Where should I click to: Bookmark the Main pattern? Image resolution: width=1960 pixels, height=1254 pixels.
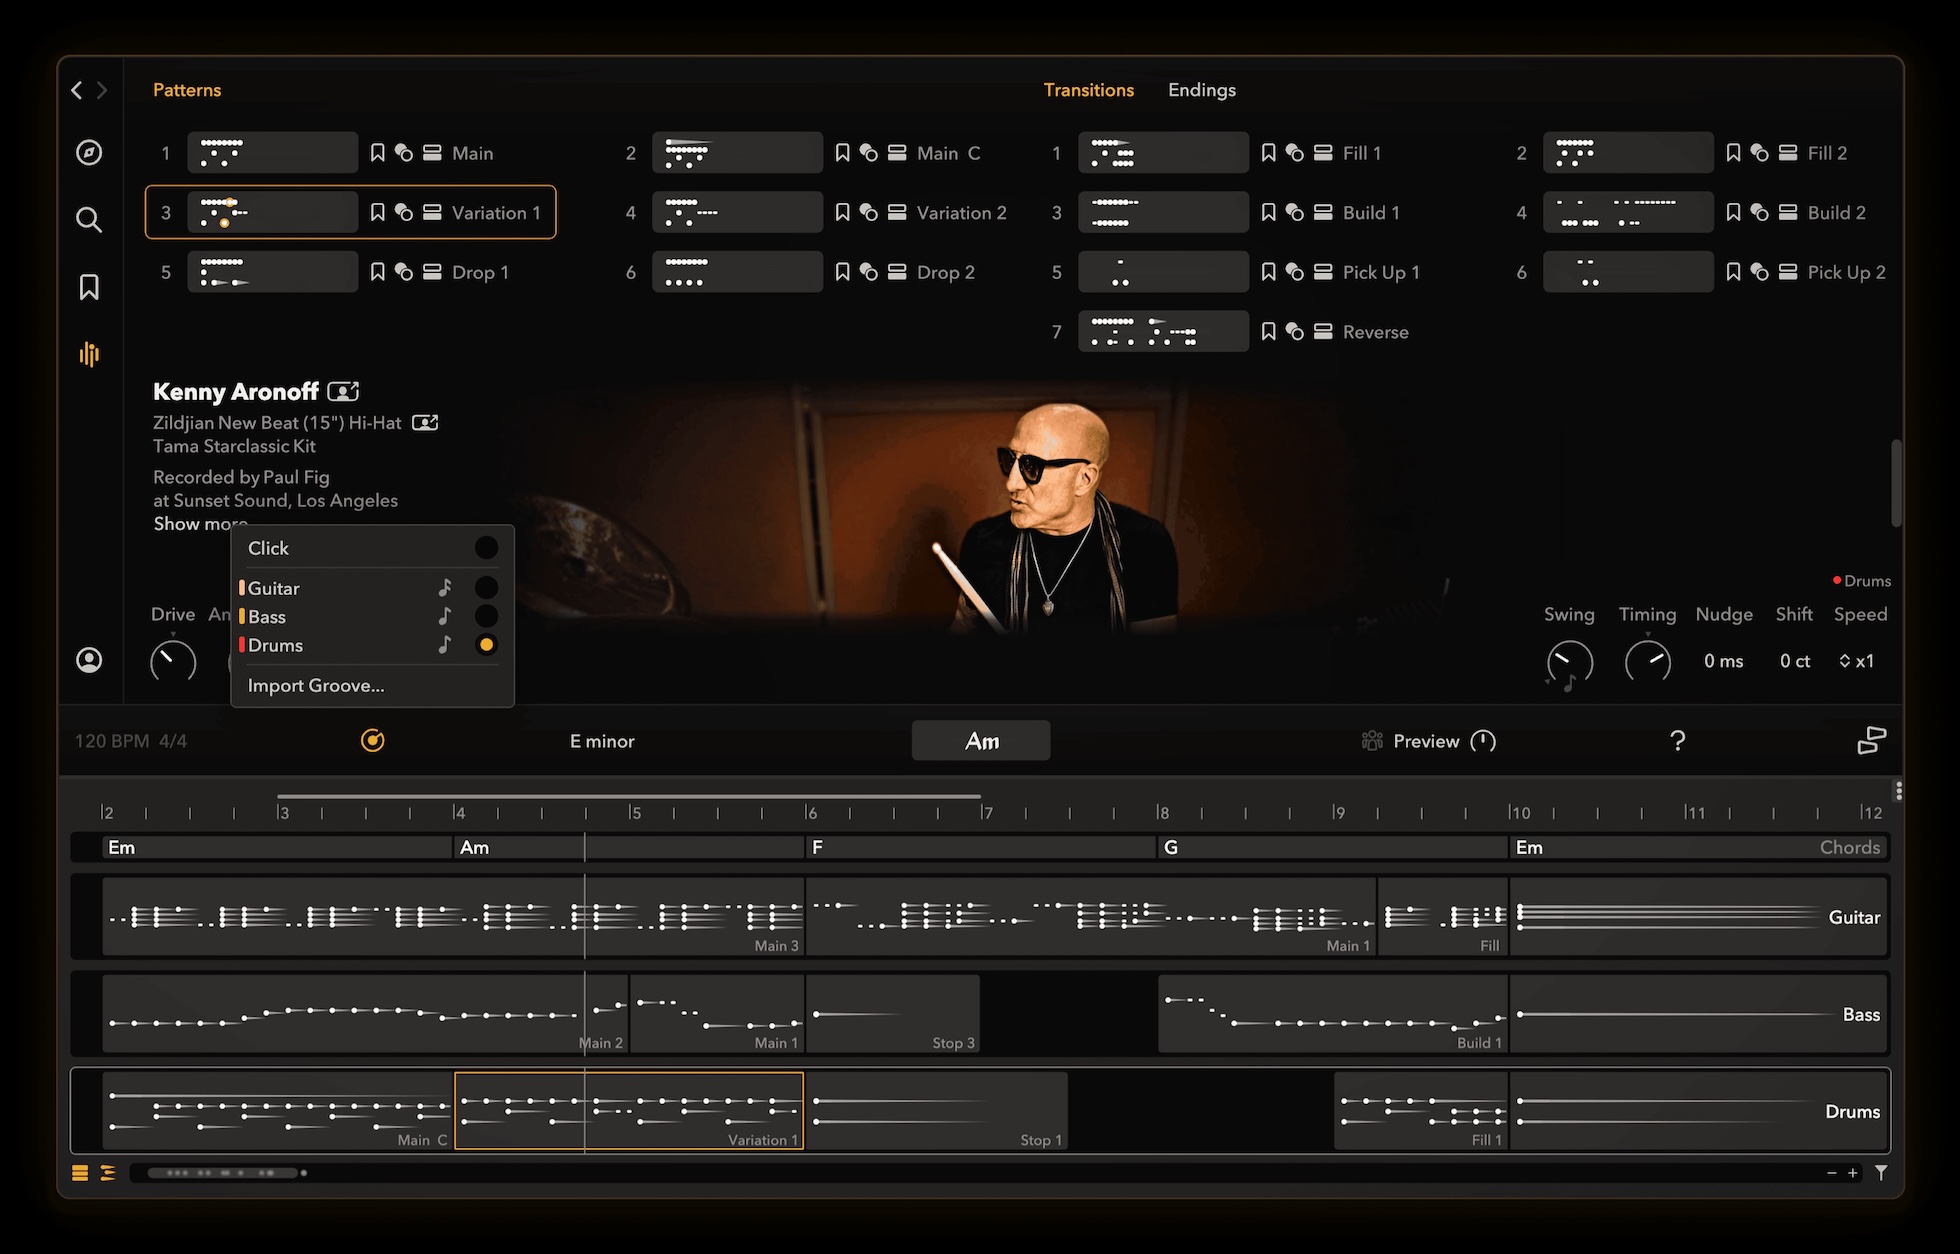coord(377,153)
